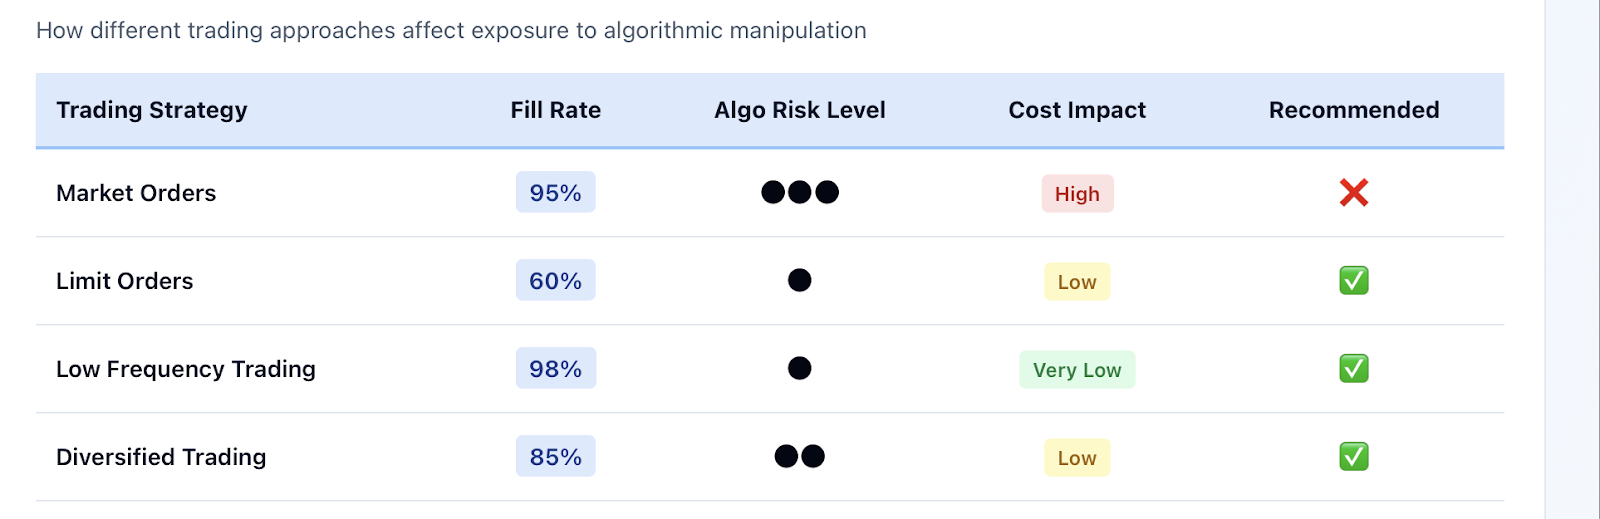Click the Cost Impact column header
The width and height of the screenshot is (1600, 519).
1077,110
